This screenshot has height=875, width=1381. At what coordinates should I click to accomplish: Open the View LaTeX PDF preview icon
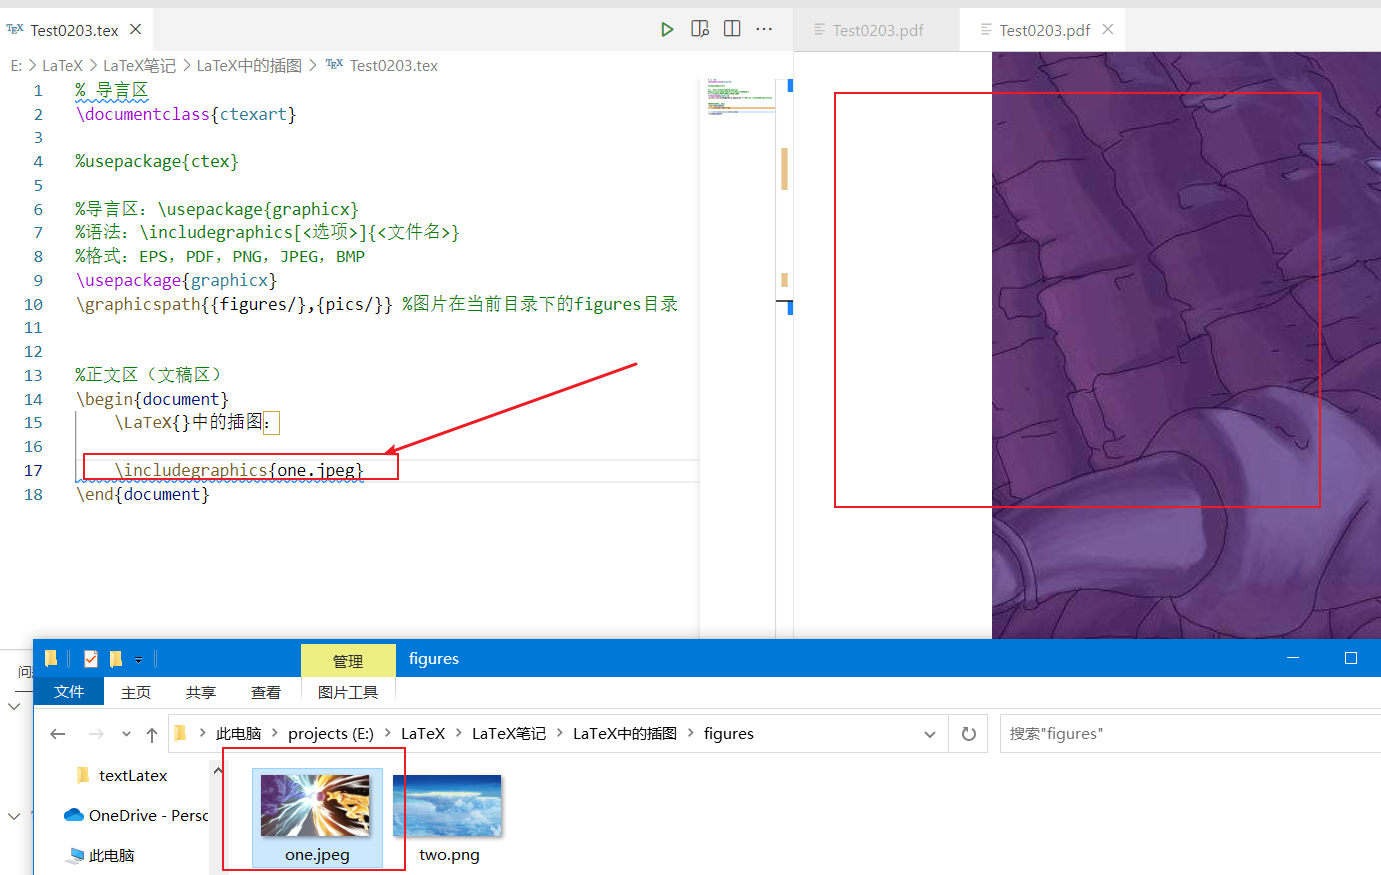pyautogui.click(x=700, y=29)
